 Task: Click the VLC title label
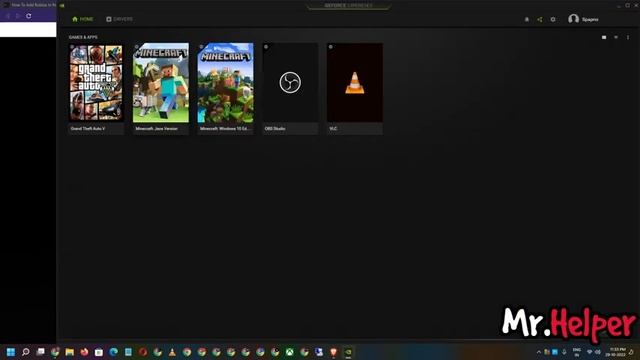[x=333, y=129]
